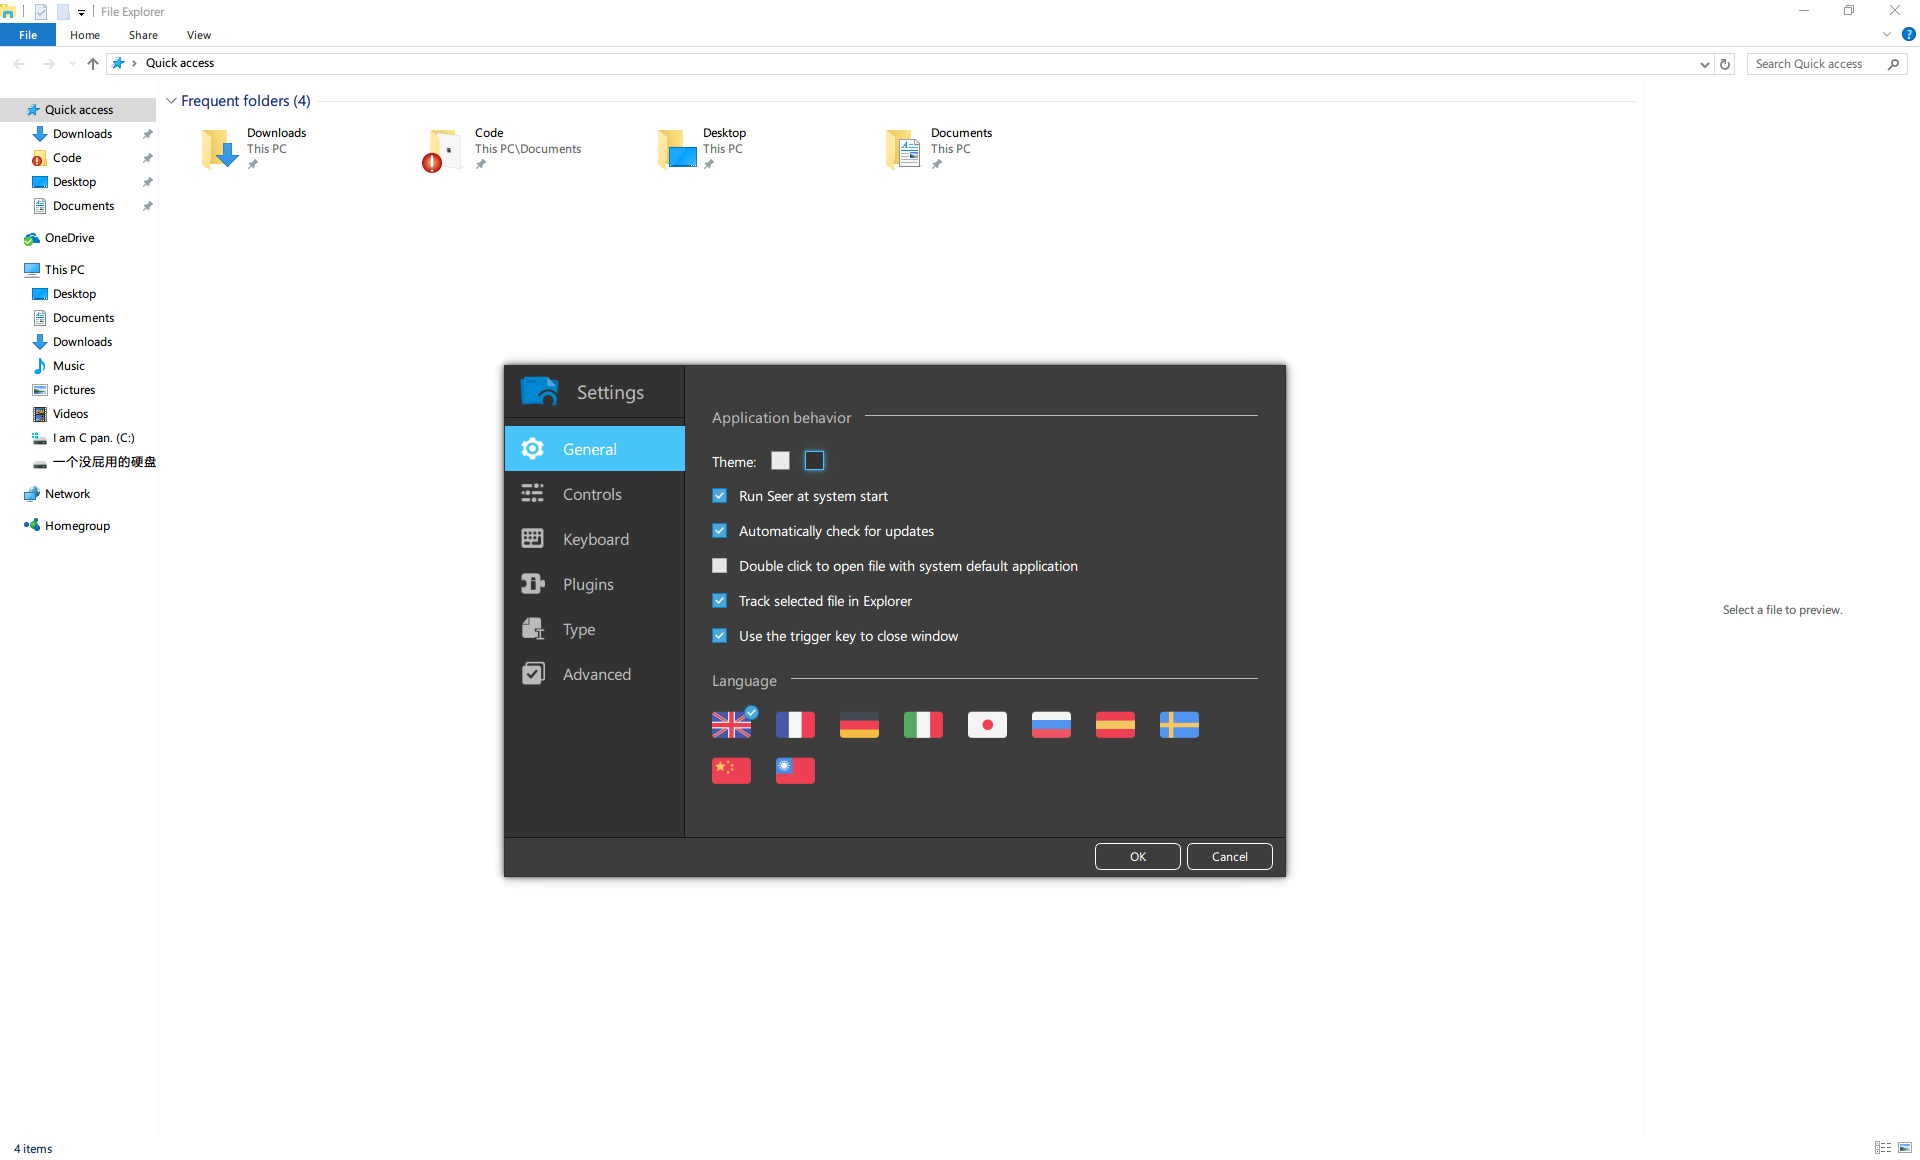This screenshot has width=1920, height=1160.
Task: Uncheck Track selected file in Explorer
Action: [719, 601]
